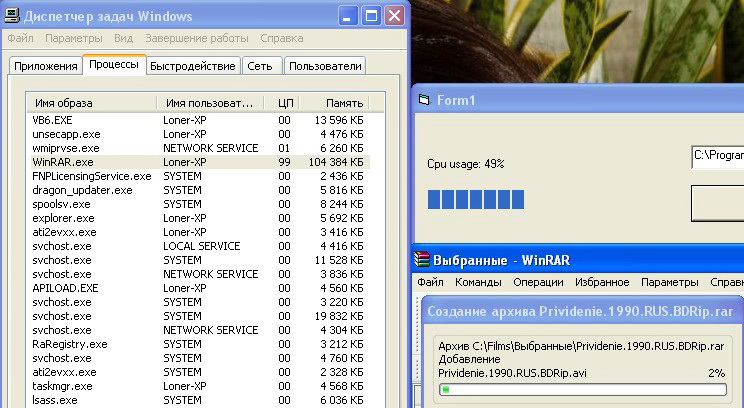This screenshot has width=744, height=408.
Task: Select the lsass.exe process row
Action: pyautogui.click(x=200, y=400)
